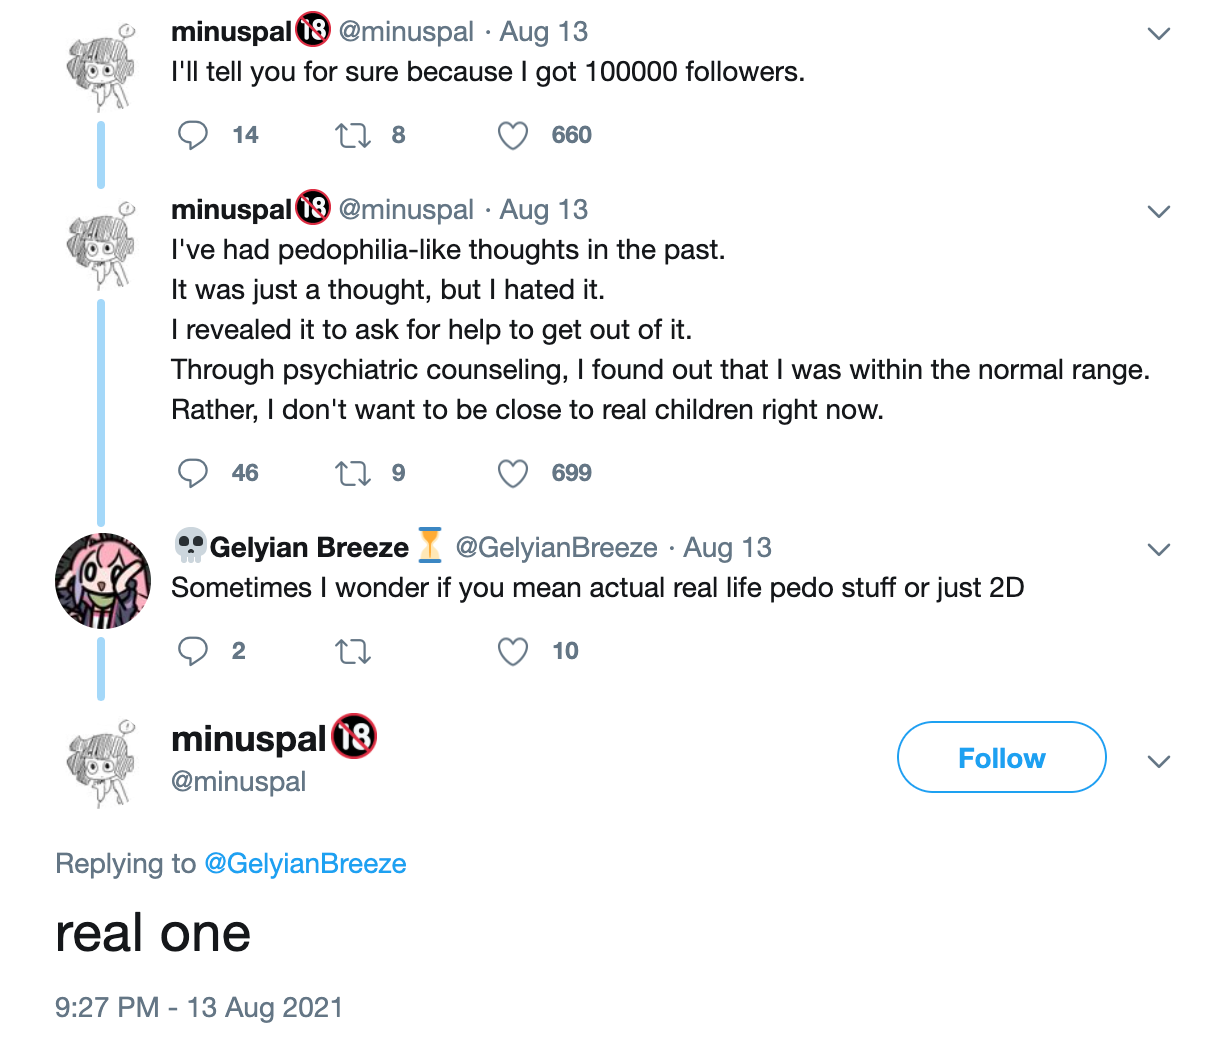Screen dimensions: 1221x1049
Task: Toggle the heart showing 699 likes
Action: tap(513, 473)
